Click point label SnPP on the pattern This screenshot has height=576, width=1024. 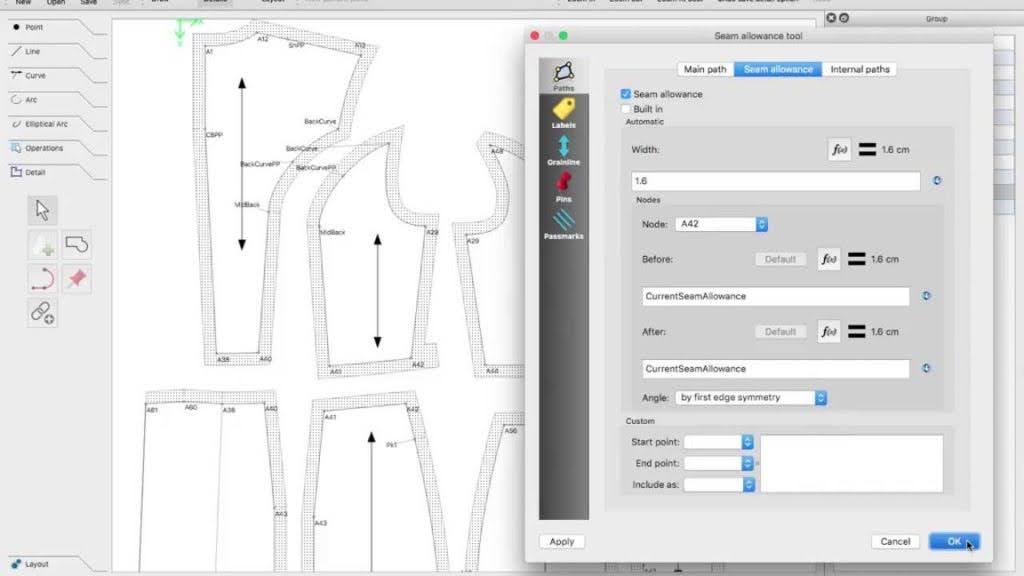pos(296,45)
